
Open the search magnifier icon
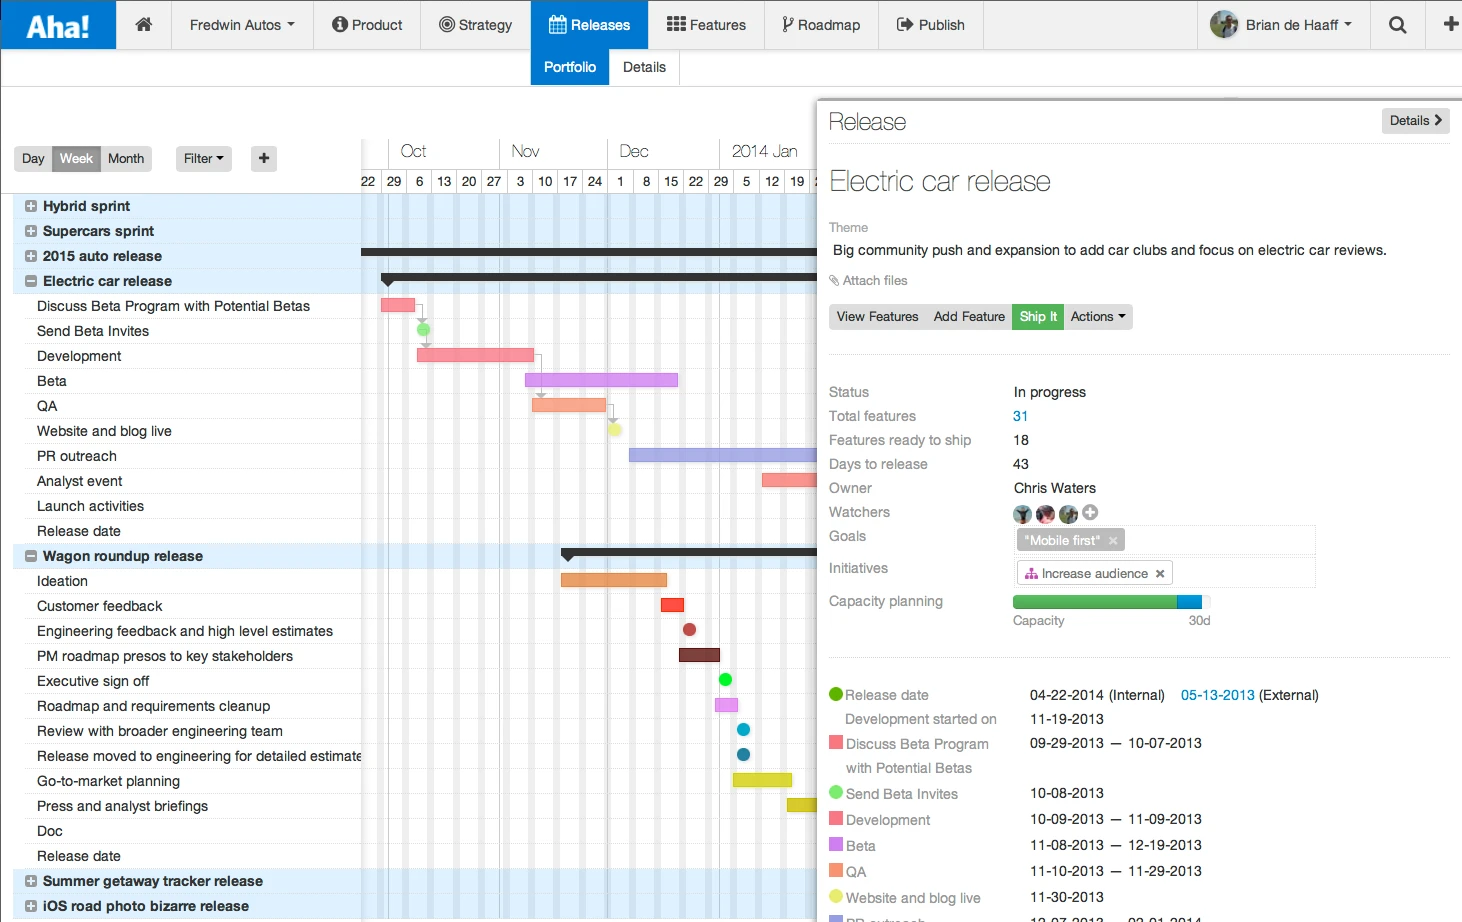(x=1398, y=25)
